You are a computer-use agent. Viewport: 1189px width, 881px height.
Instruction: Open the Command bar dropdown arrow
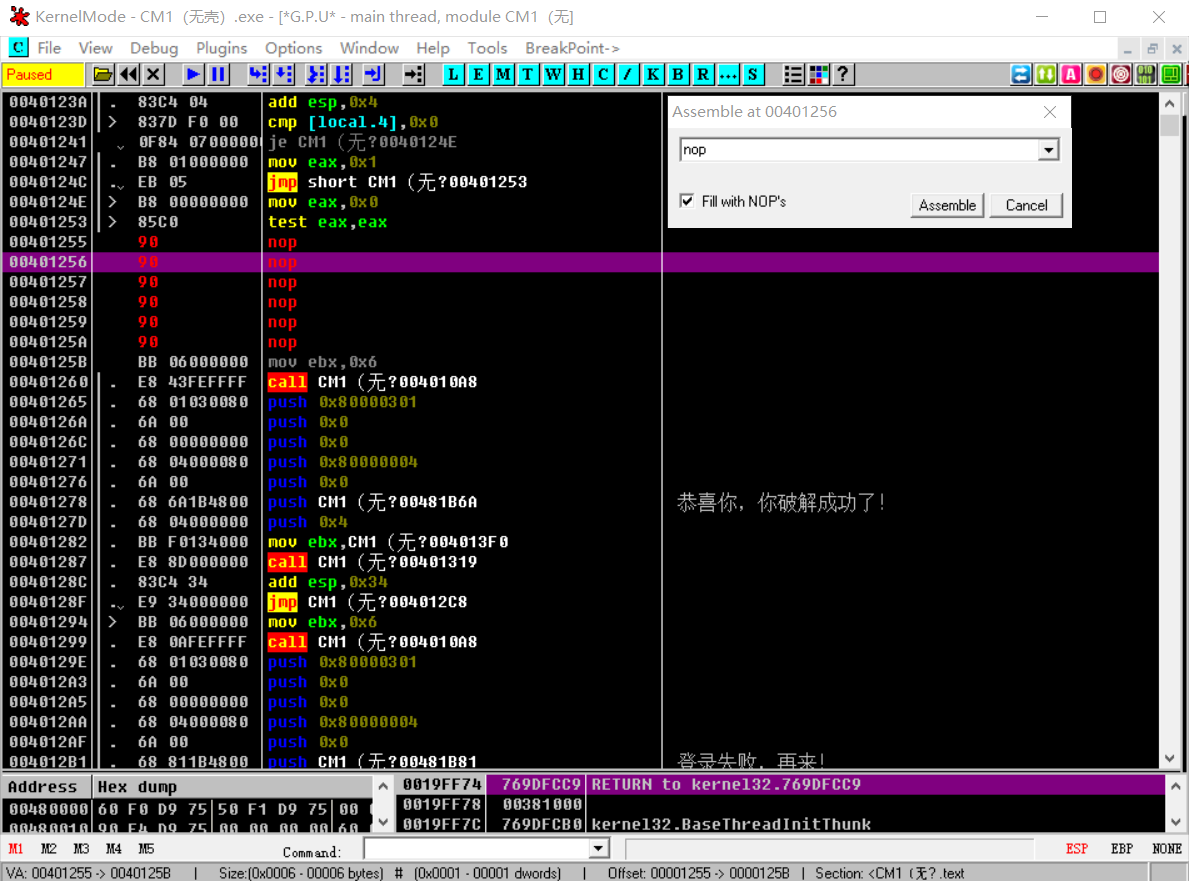598,848
